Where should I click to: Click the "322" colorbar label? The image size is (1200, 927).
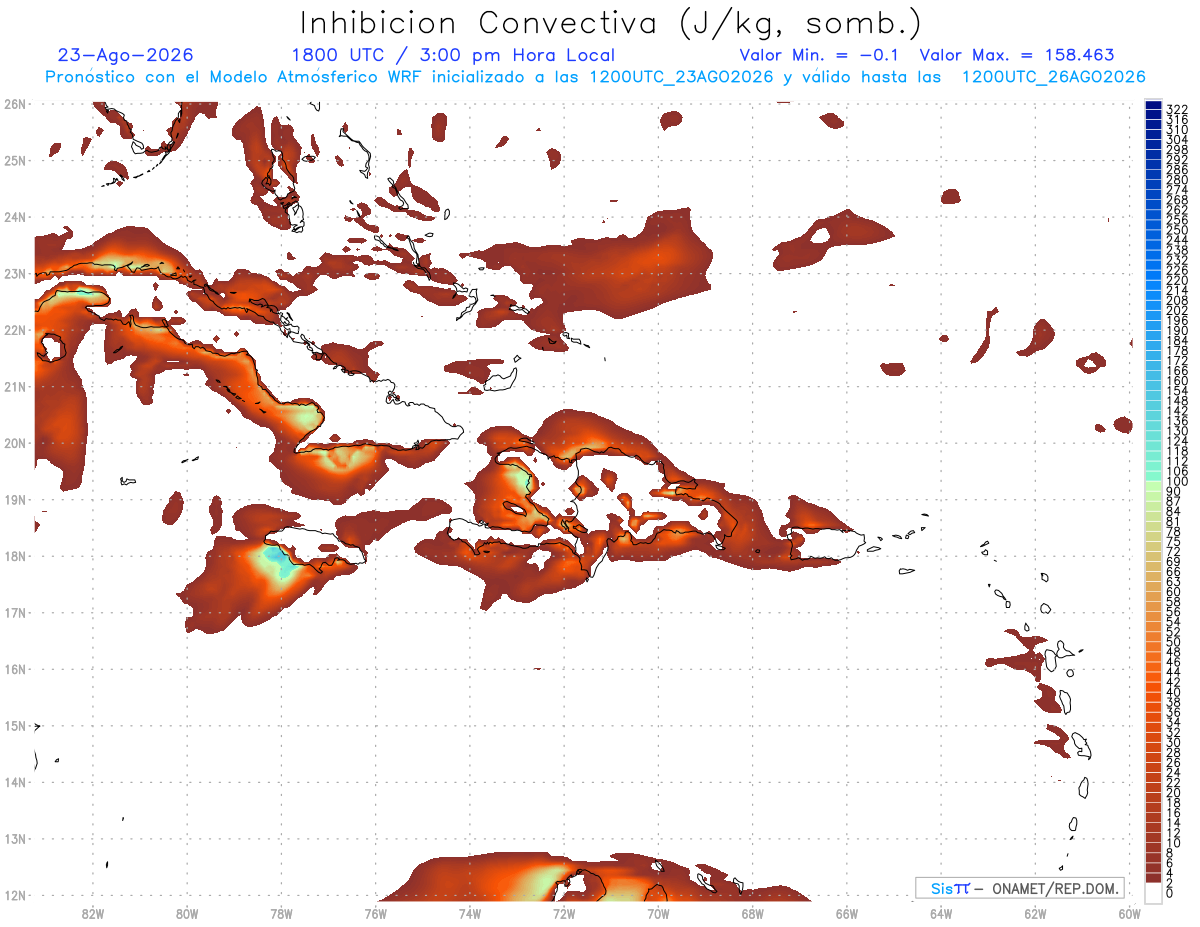click(1176, 109)
